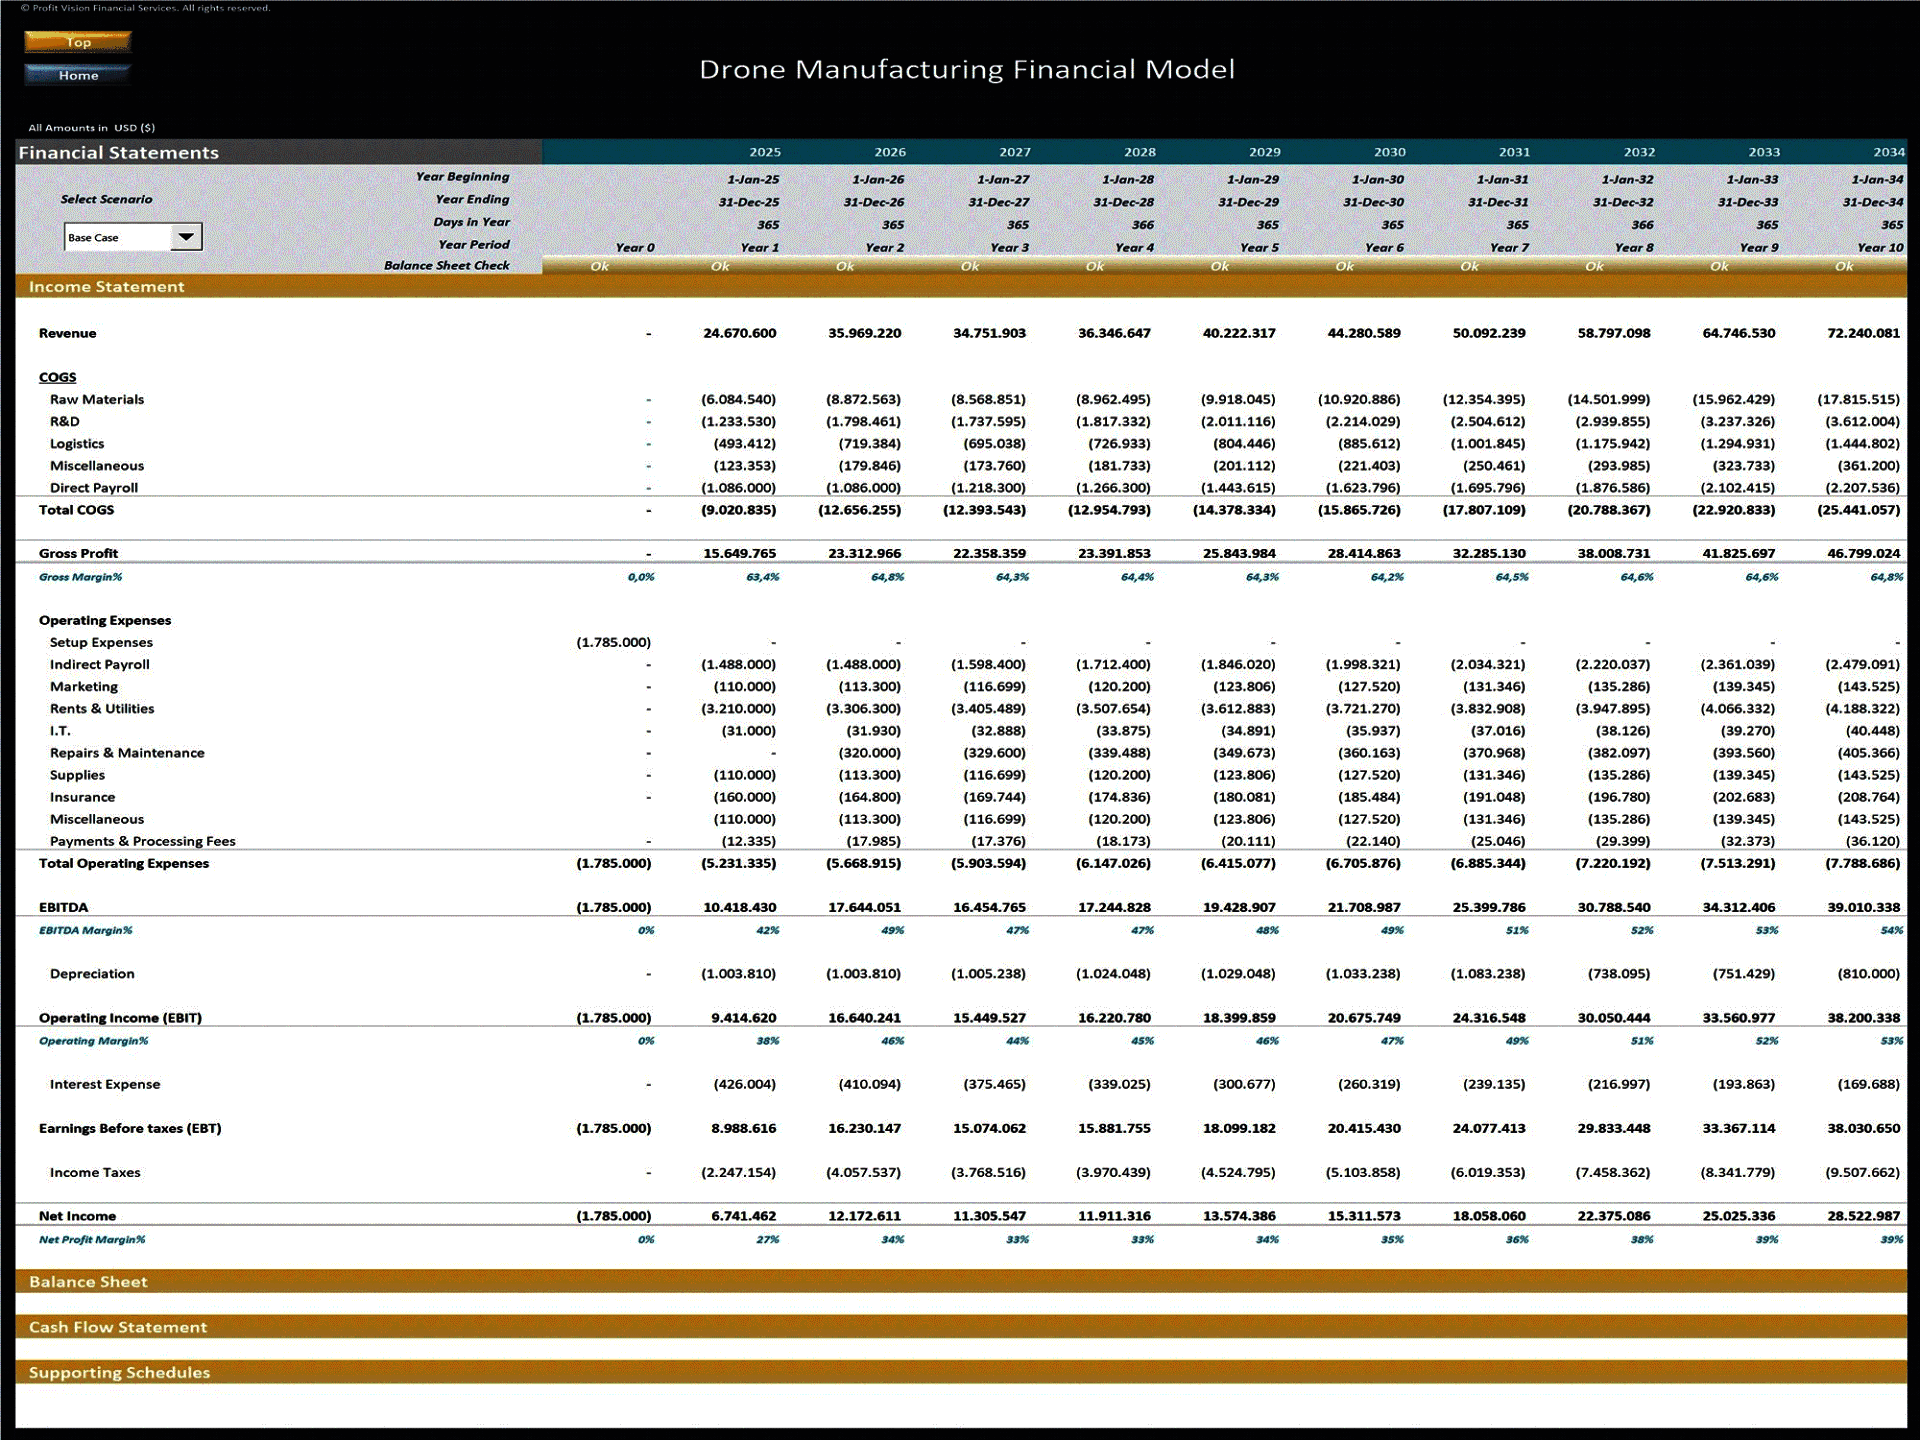Image resolution: width=1920 pixels, height=1440 pixels.
Task: Select the Year 0 period header
Action: [x=635, y=247]
